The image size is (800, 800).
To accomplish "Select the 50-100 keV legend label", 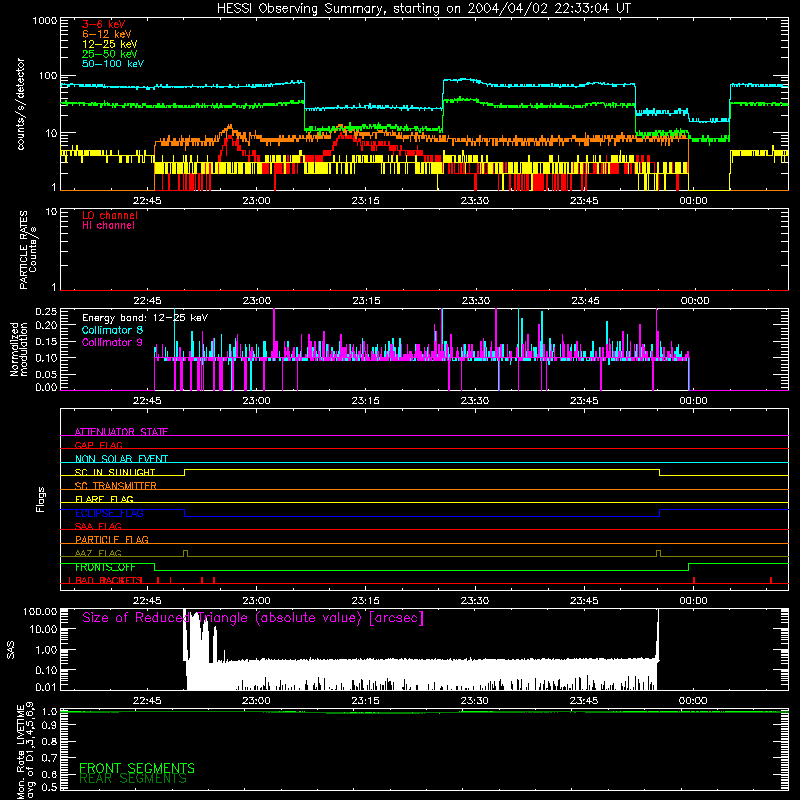I will pos(113,64).
